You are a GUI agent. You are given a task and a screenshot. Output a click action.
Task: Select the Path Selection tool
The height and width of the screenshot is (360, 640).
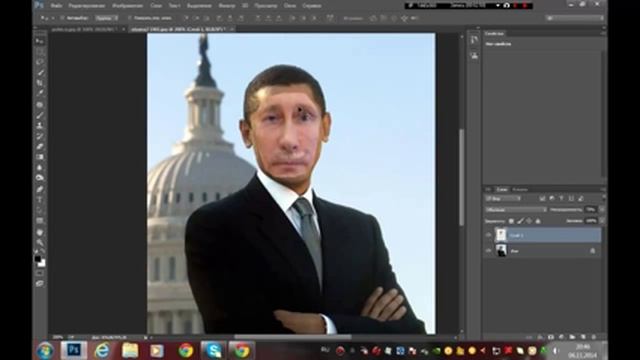click(x=40, y=210)
